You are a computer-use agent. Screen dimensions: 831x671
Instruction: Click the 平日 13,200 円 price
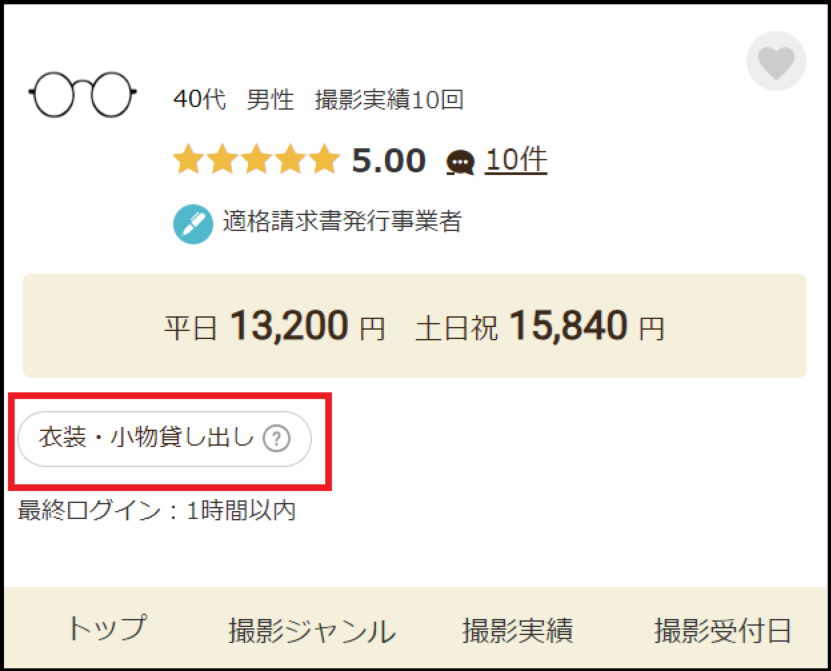pos(274,326)
